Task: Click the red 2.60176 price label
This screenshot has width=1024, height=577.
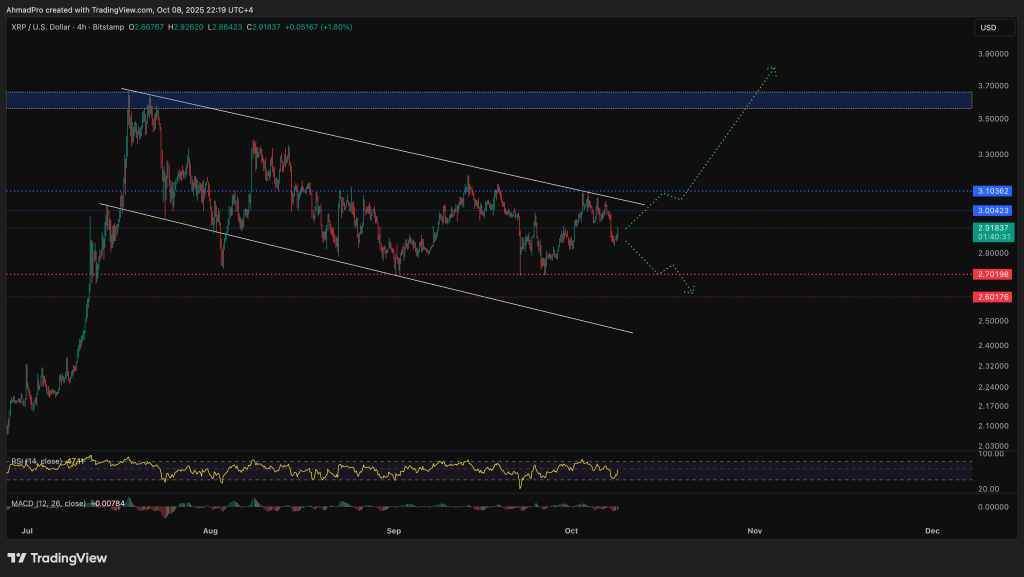Action: click(x=997, y=297)
